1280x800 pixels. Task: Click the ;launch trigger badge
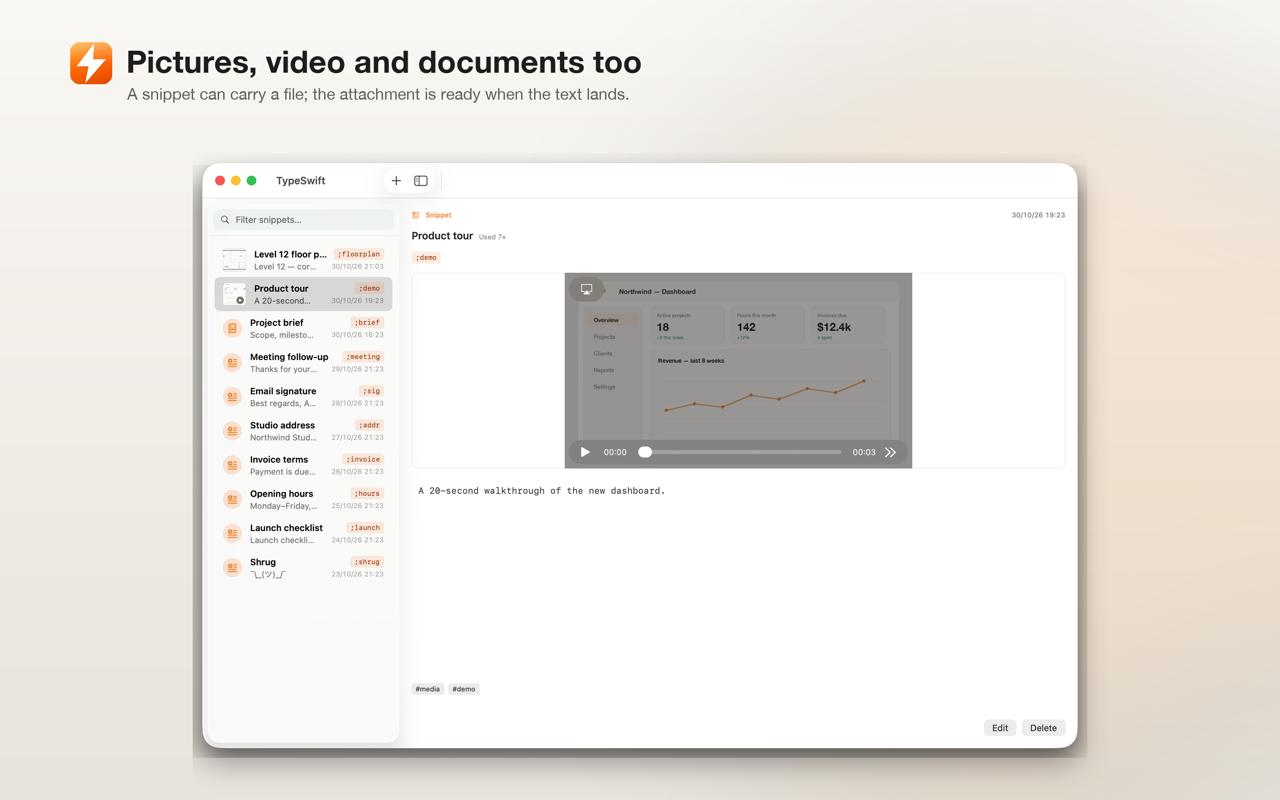tap(365, 527)
